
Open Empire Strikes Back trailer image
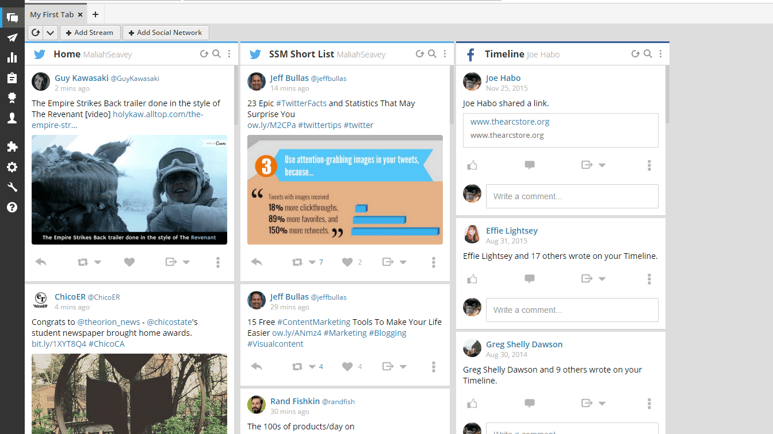click(x=129, y=190)
